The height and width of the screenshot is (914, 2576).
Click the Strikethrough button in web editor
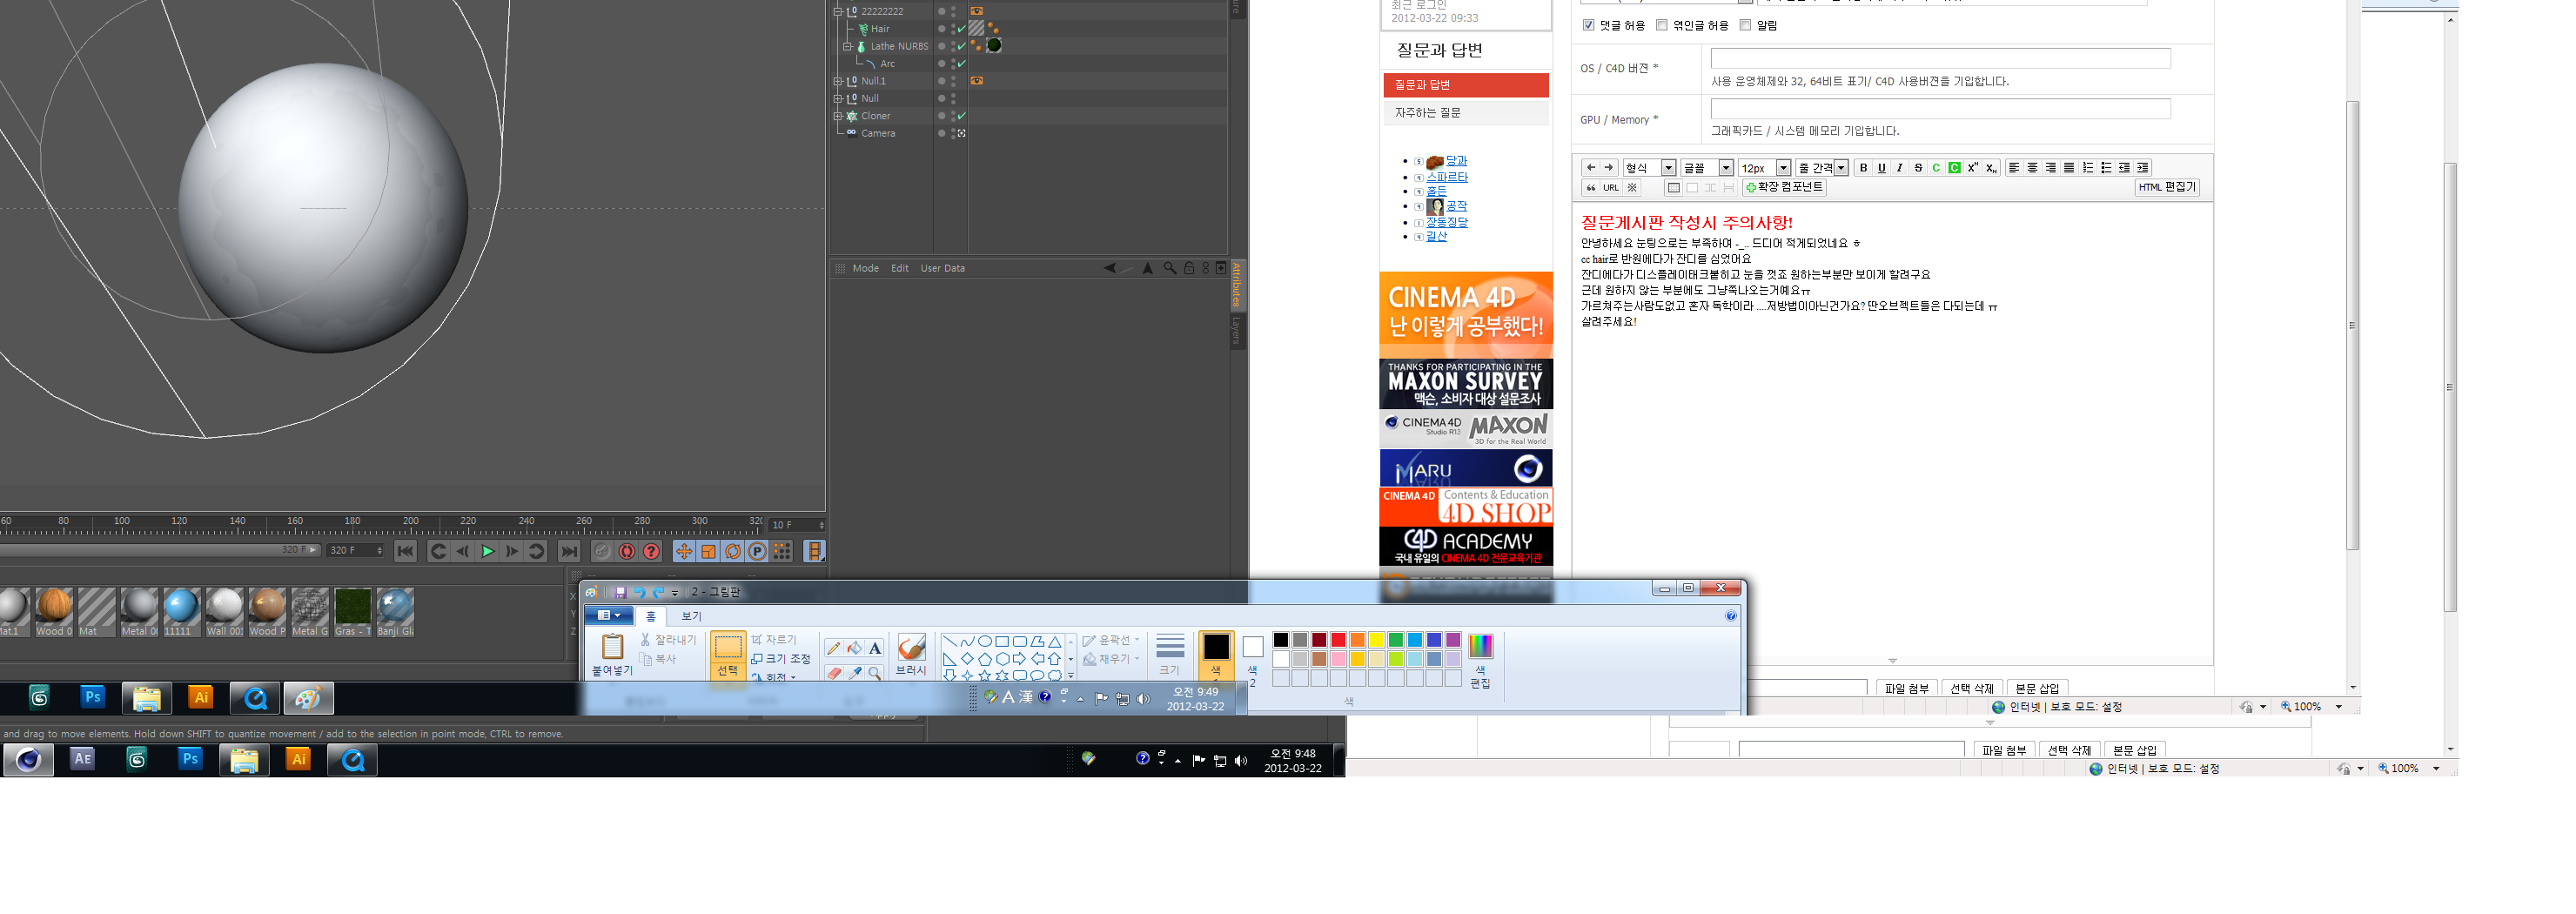1918,168
